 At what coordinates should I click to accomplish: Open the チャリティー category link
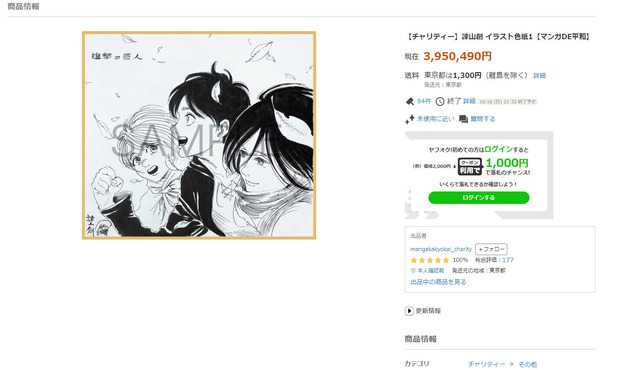(486, 364)
